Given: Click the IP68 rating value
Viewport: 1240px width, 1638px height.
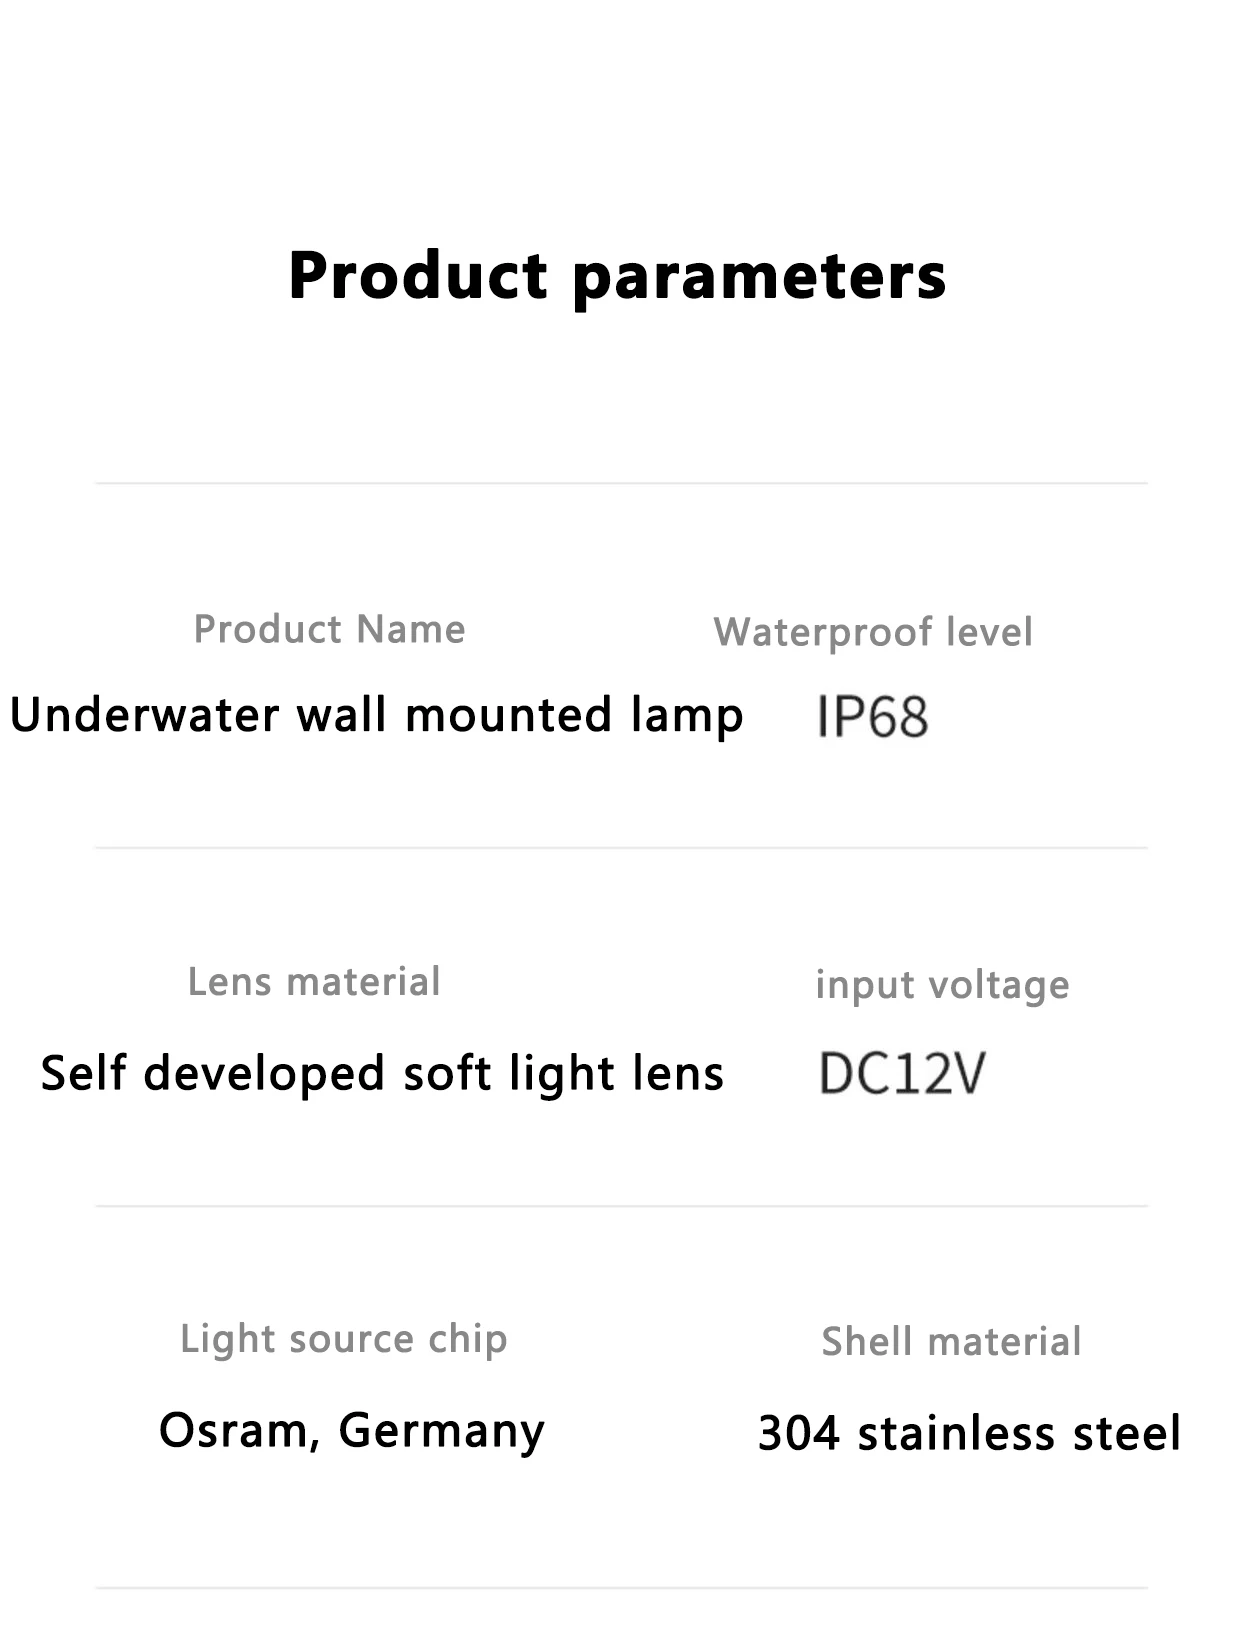Looking at the screenshot, I should 873,717.
